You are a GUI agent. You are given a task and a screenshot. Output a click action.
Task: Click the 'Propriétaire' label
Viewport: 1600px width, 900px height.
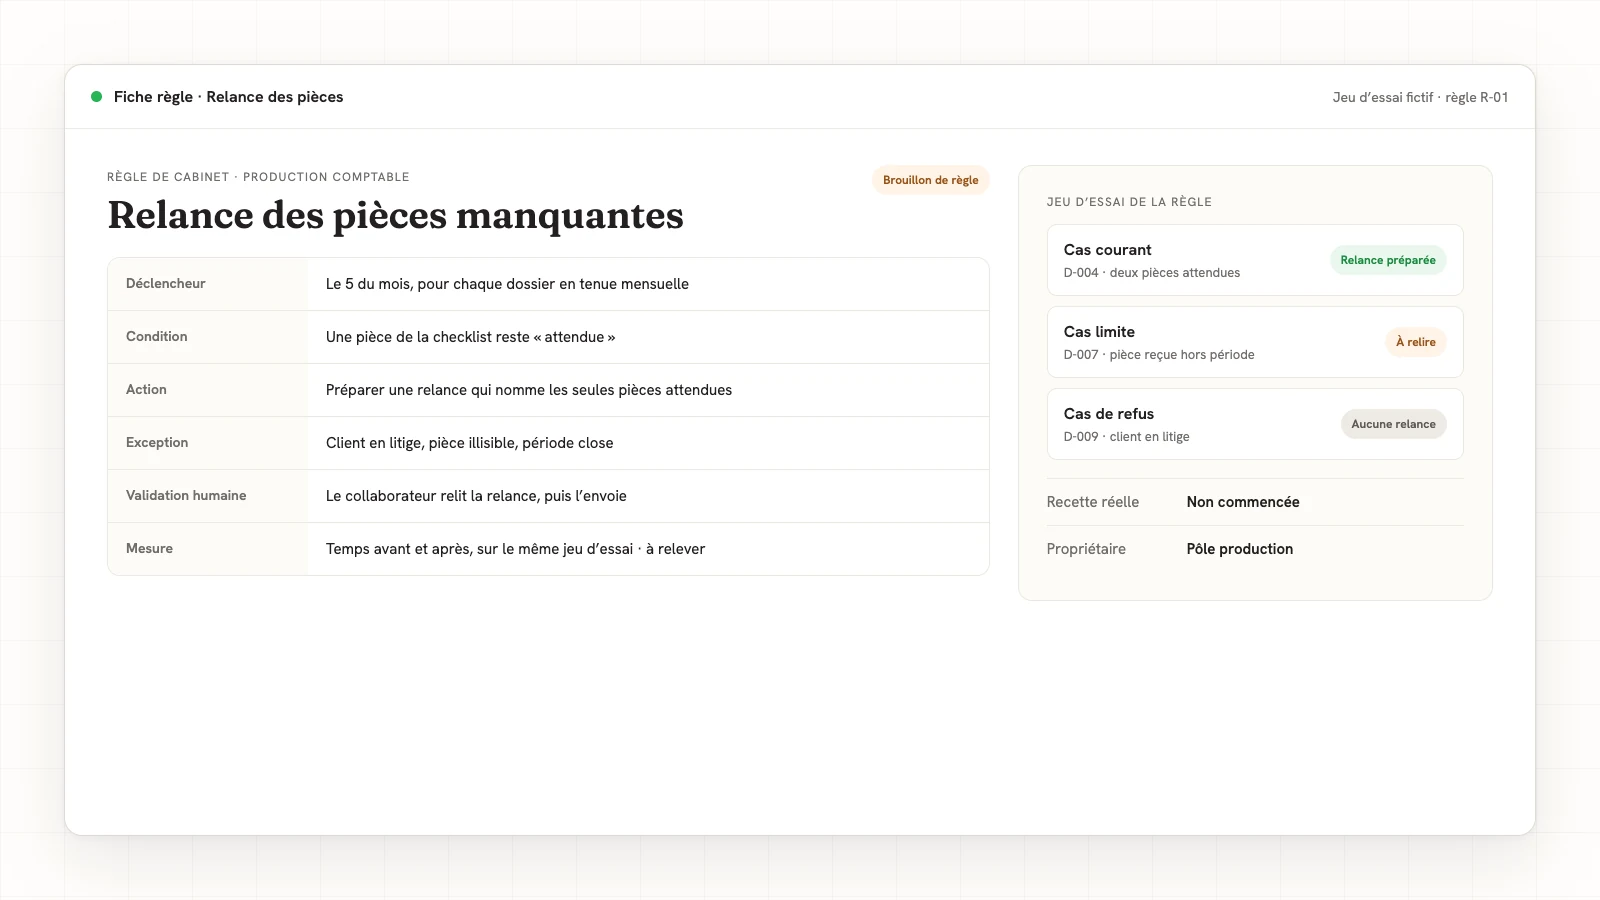coord(1086,549)
